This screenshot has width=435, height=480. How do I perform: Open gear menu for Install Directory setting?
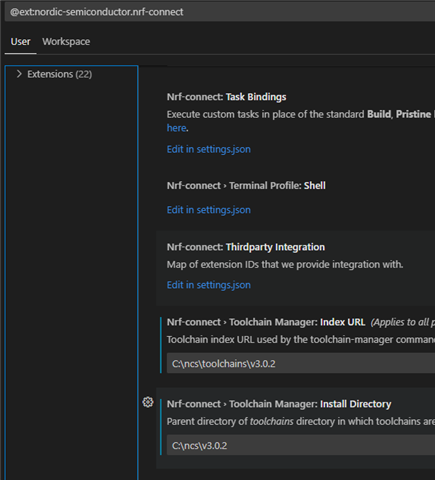(148, 402)
